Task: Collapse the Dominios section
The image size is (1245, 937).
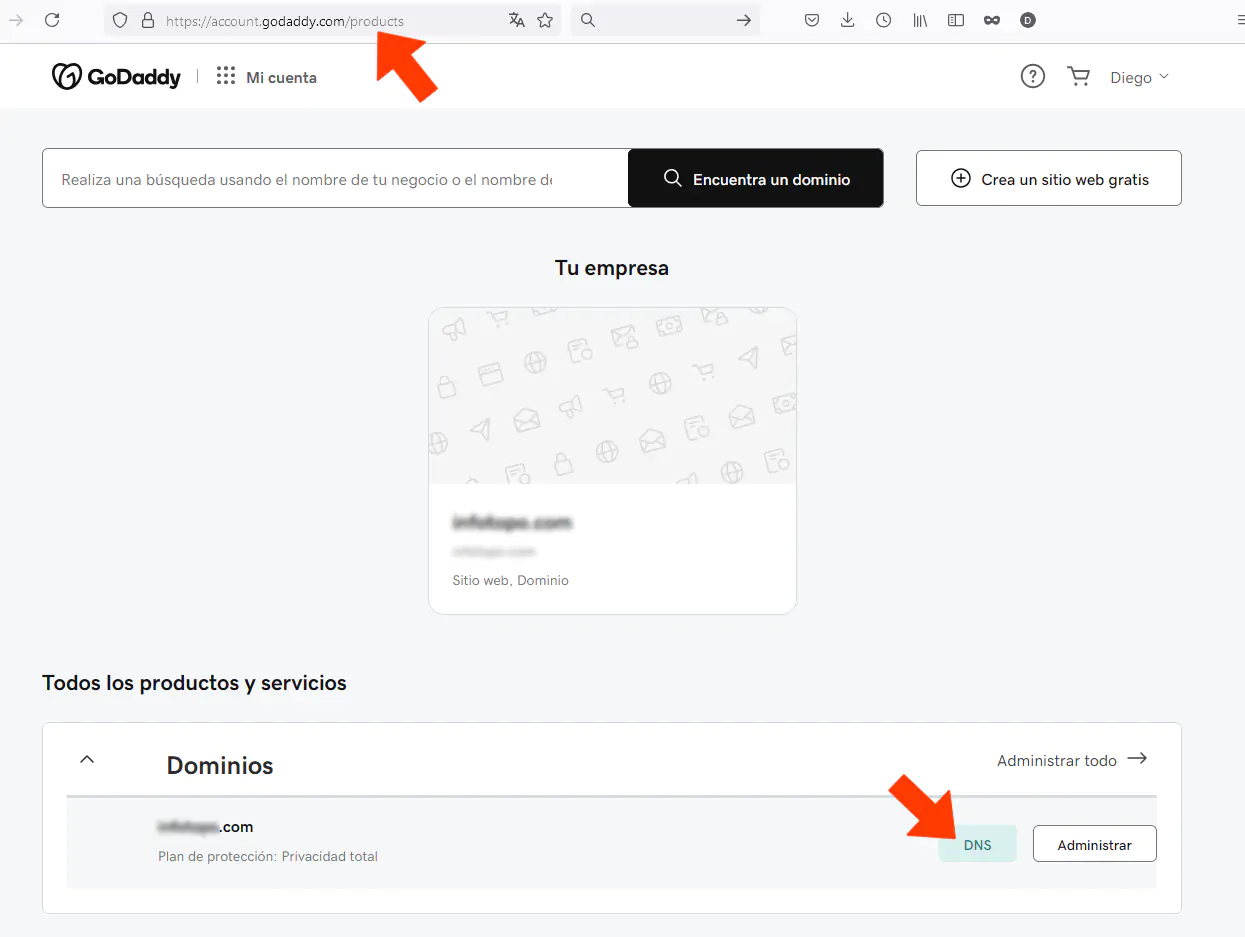Action: [x=87, y=759]
